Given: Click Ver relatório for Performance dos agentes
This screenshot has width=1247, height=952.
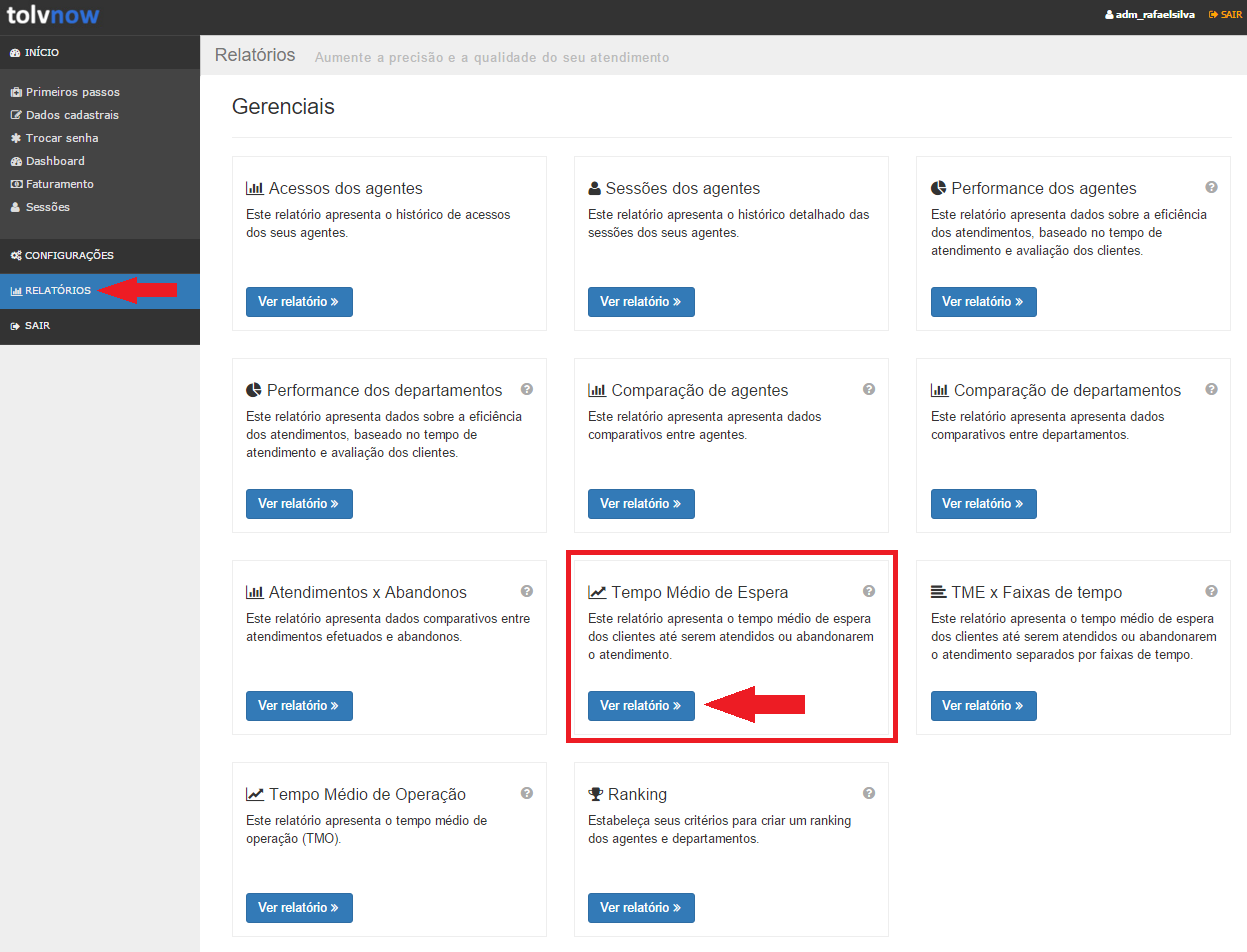Looking at the screenshot, I should click(983, 302).
